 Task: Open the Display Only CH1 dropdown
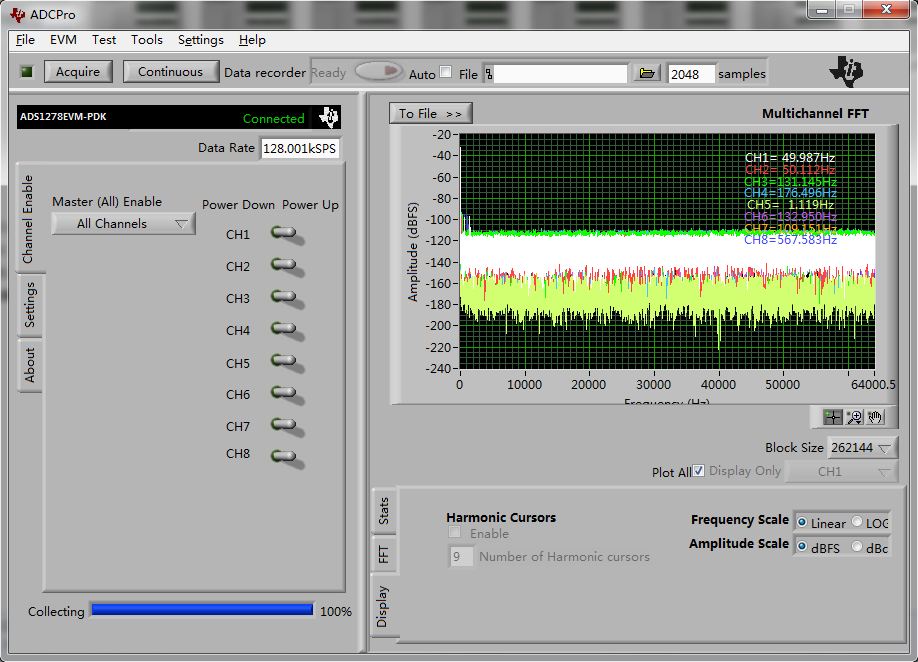coord(841,472)
